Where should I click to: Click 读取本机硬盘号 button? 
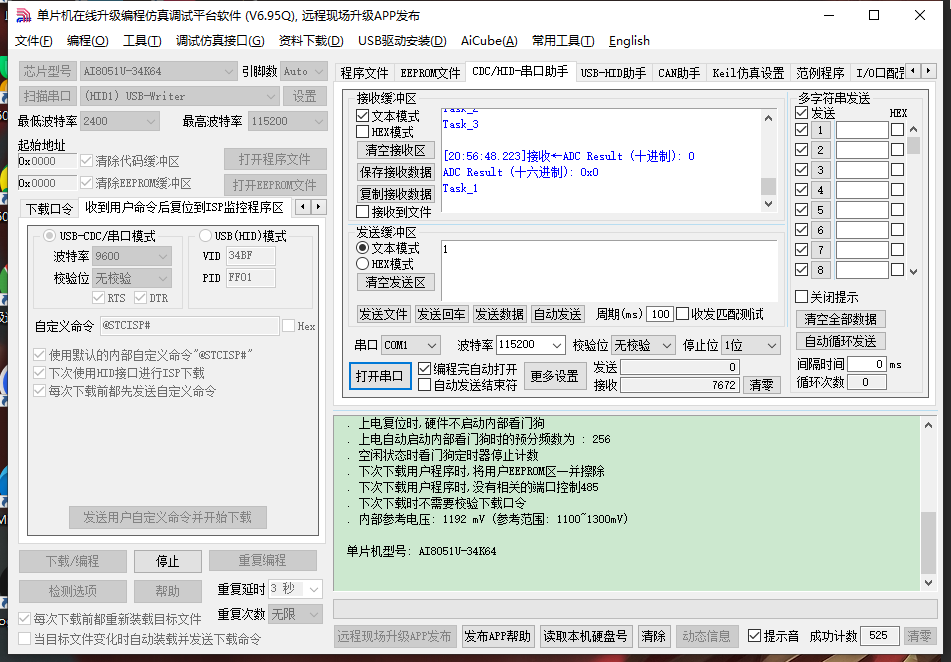click(x=585, y=636)
